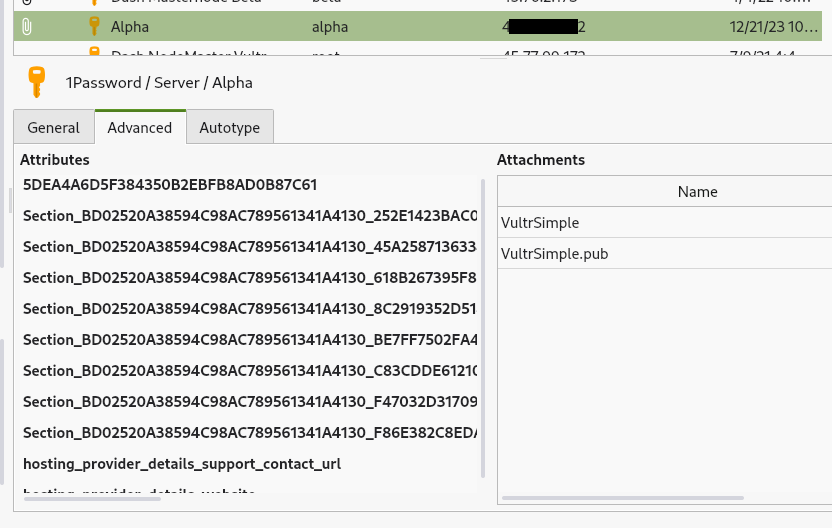This screenshot has height=528, width=832.
Task: Select the Advanced tab
Action: point(140,127)
